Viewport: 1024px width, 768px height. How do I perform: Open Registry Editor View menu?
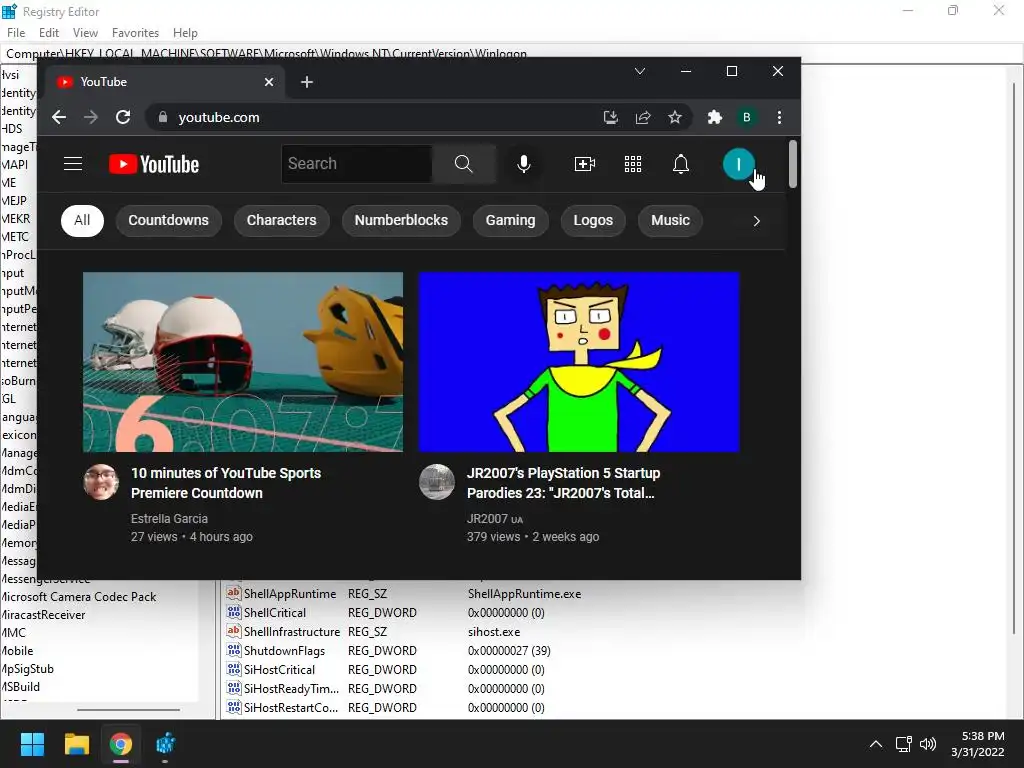point(85,33)
